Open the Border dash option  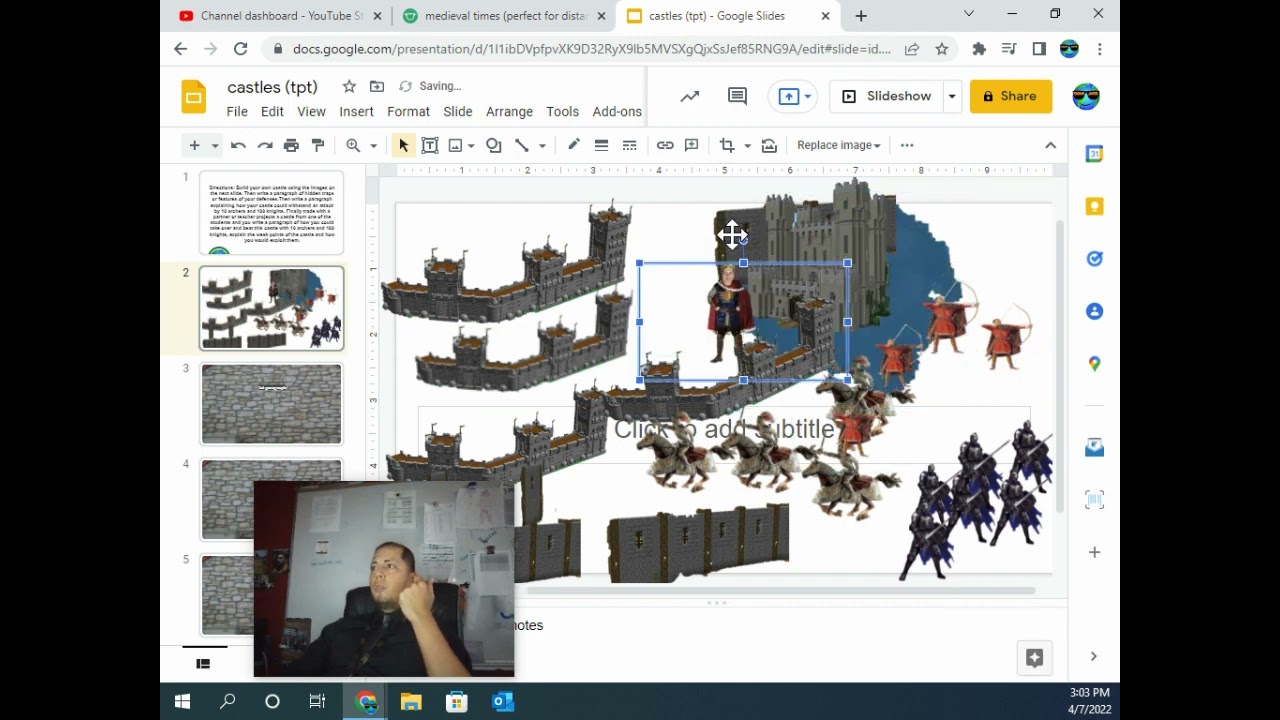tap(629, 145)
